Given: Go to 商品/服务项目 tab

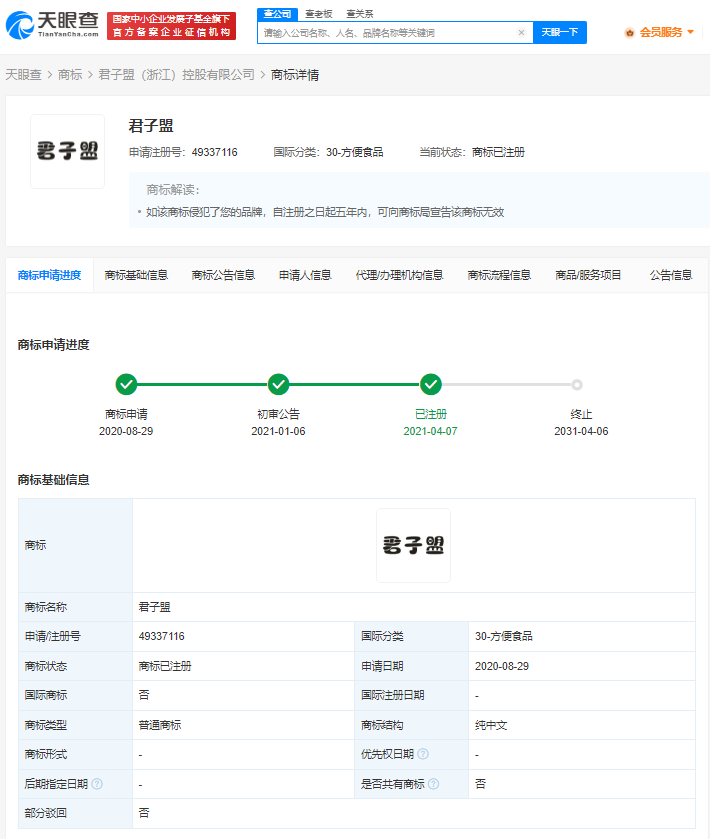Looking at the screenshot, I should (588, 275).
